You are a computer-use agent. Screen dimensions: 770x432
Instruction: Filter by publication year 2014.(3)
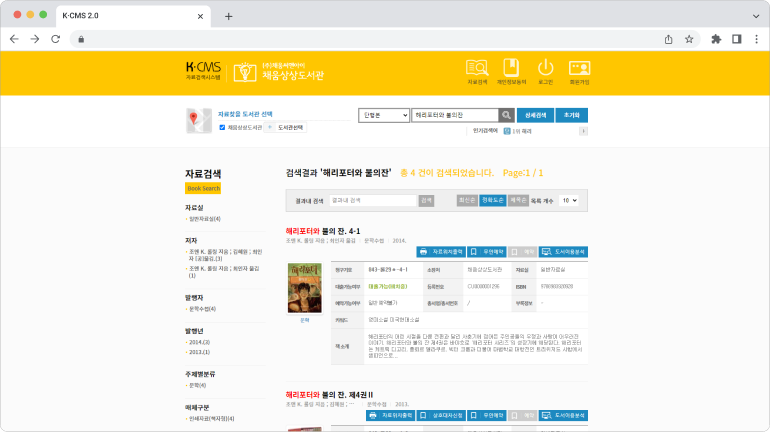point(199,342)
